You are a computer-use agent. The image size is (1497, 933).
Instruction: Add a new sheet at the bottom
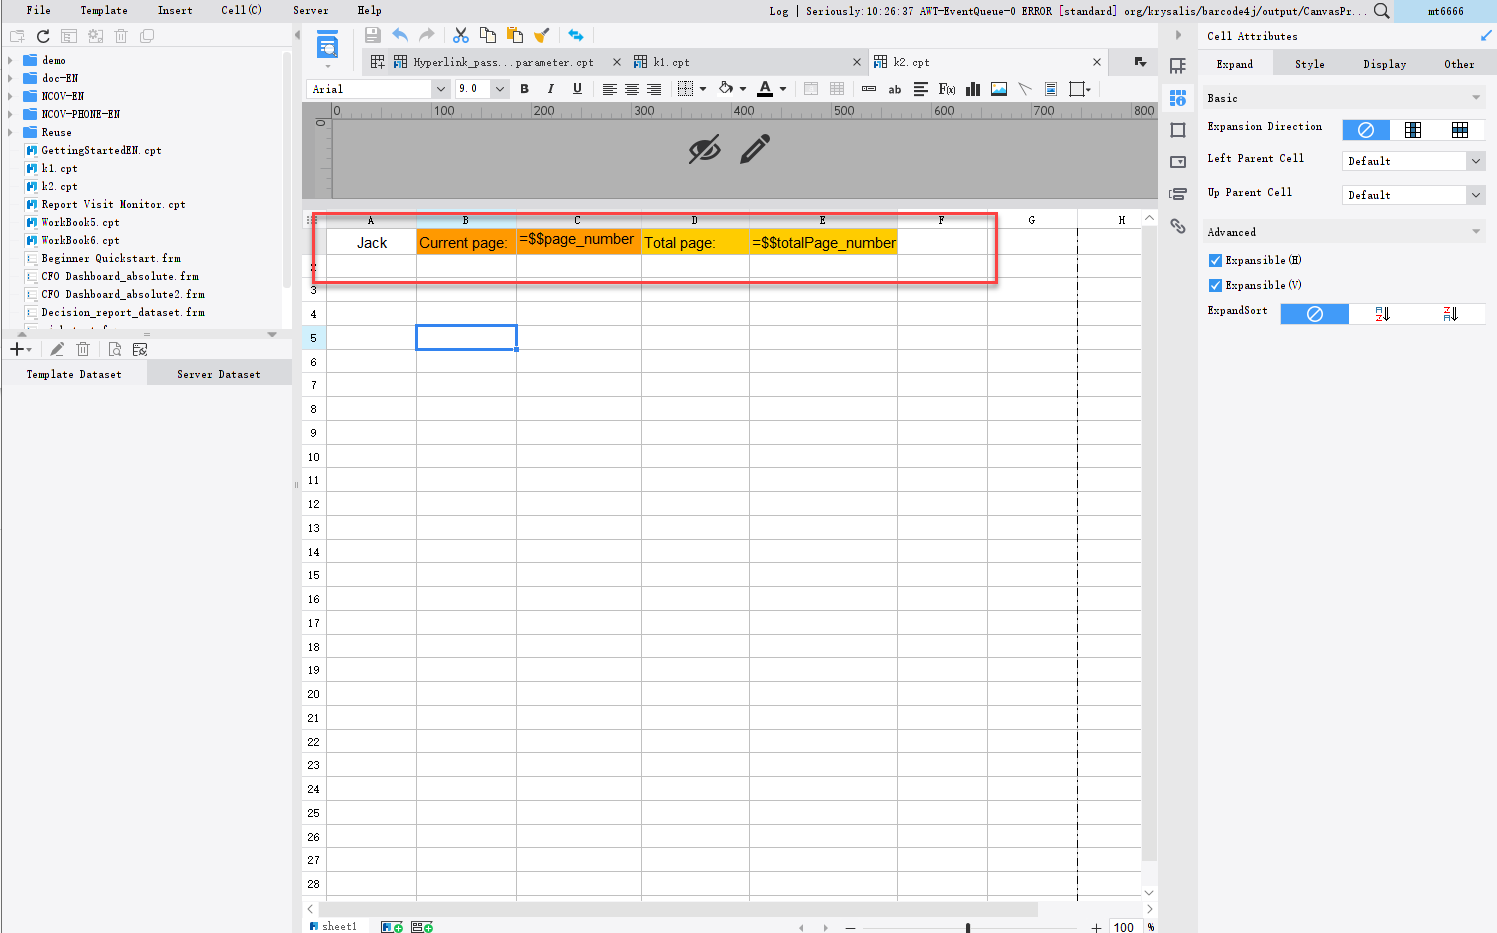(391, 925)
